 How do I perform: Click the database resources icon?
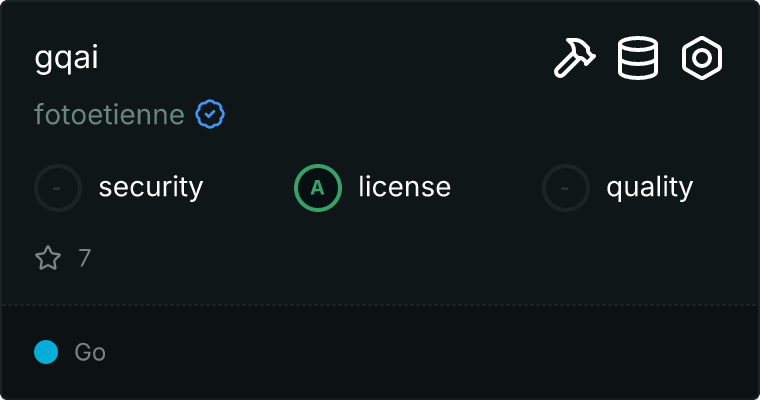(638, 57)
